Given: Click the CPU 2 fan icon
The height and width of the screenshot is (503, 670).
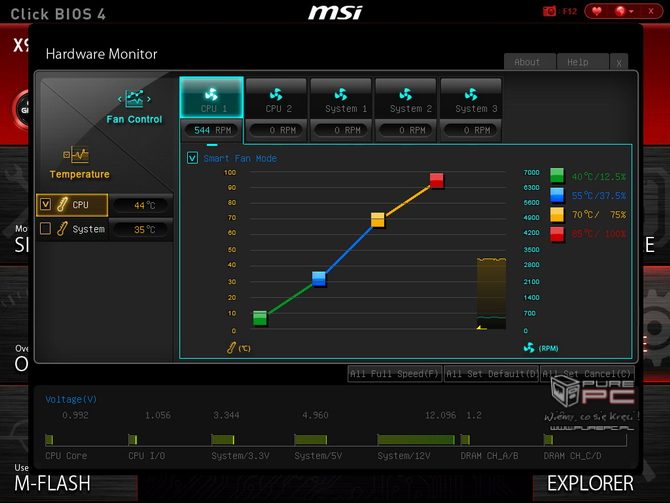Looking at the screenshot, I should [x=276, y=94].
